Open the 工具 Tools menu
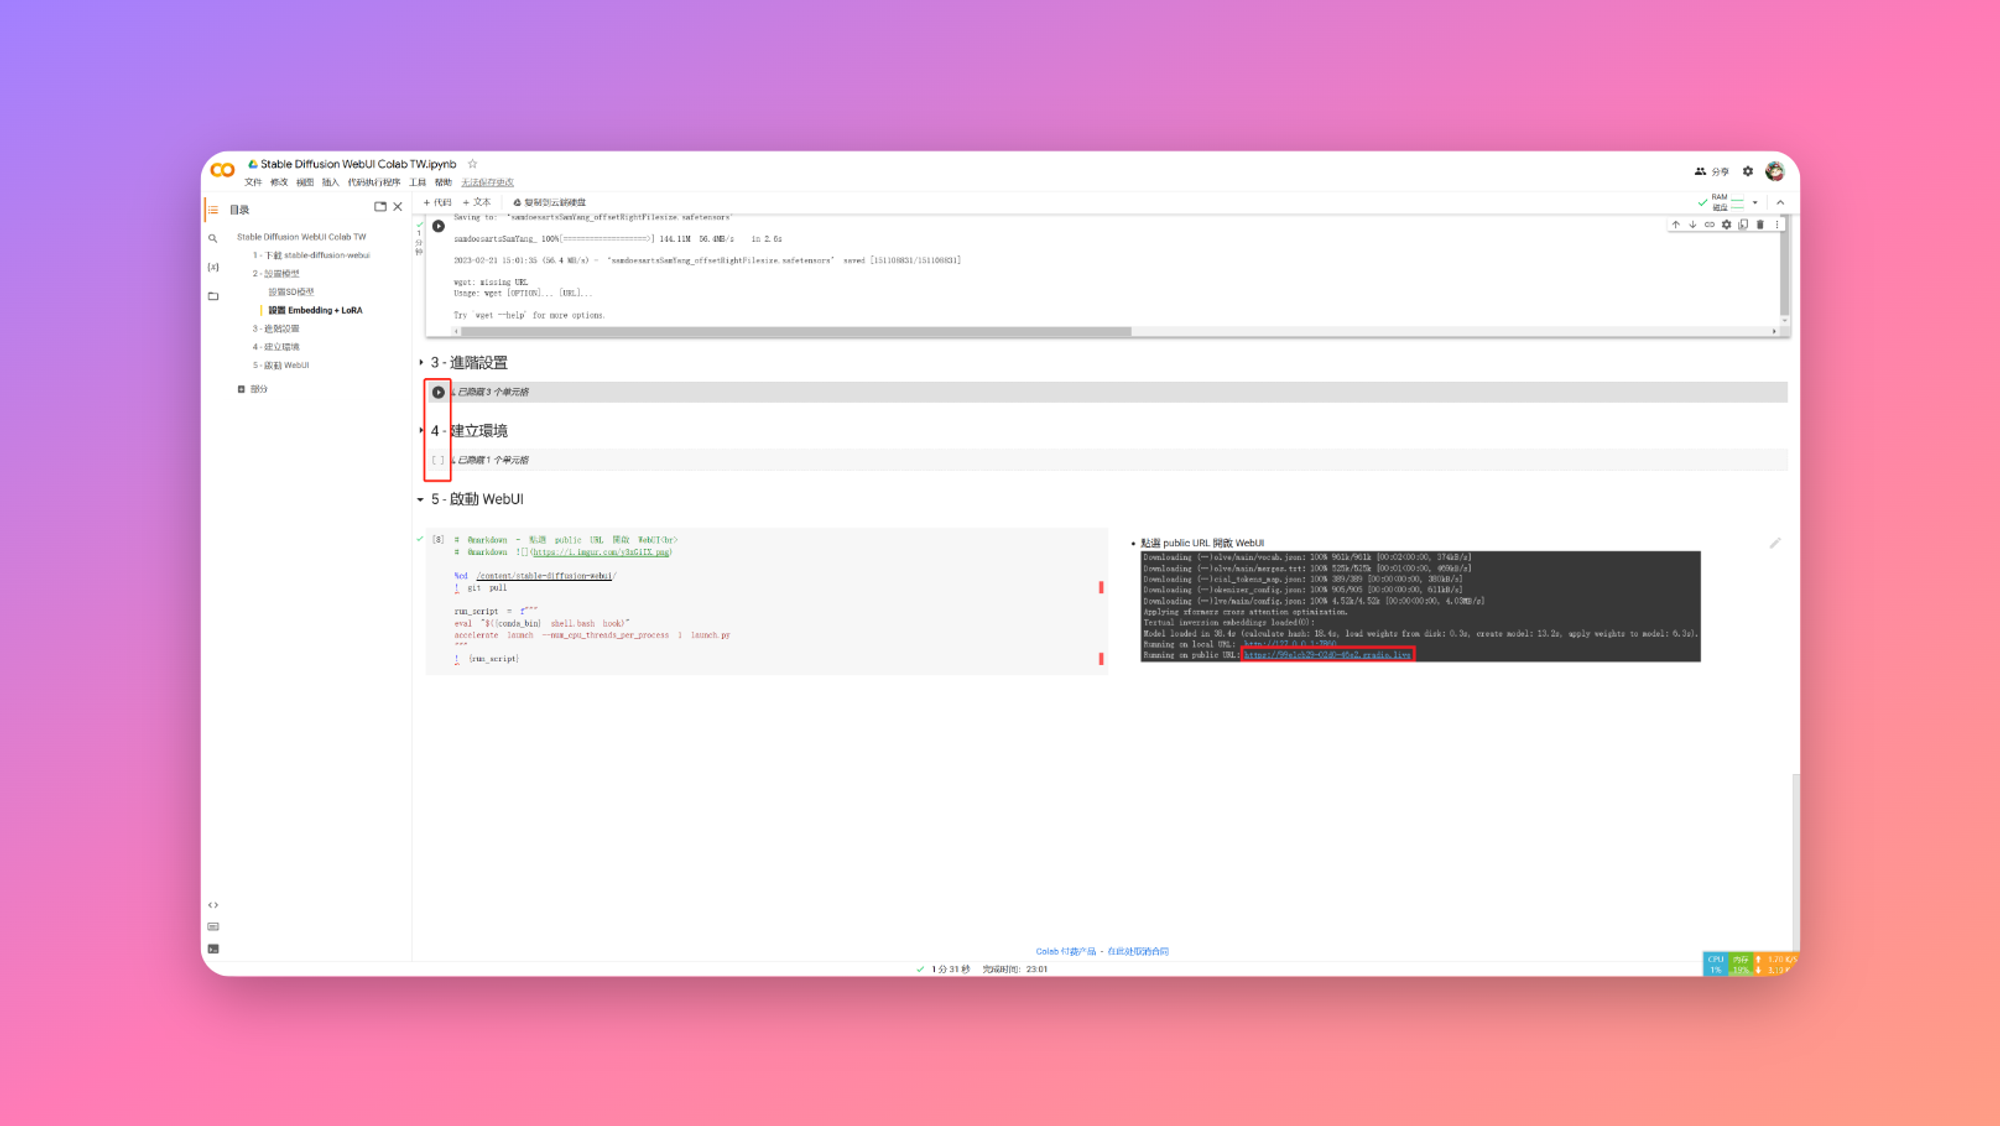The image size is (2000, 1126). tap(418, 183)
